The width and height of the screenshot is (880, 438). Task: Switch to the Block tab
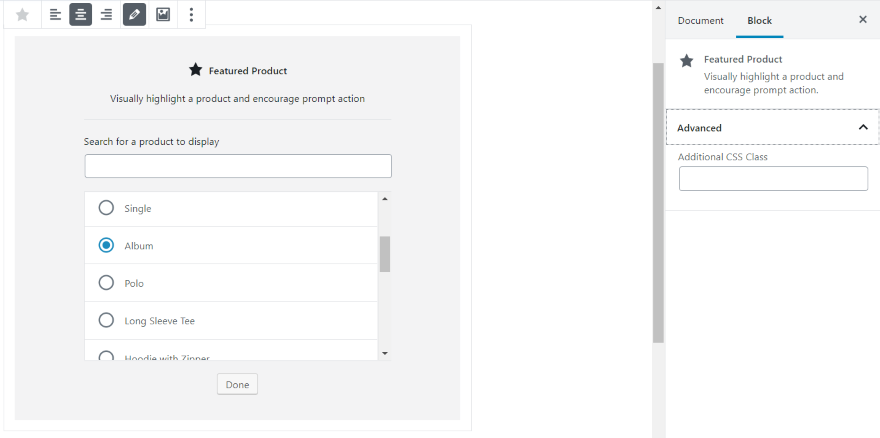point(760,20)
